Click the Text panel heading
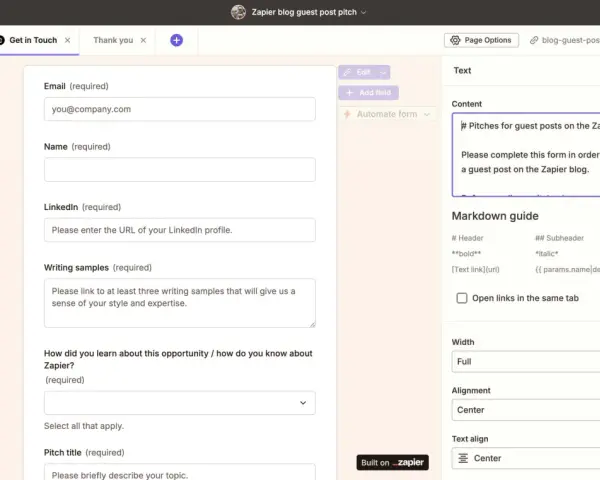 462,70
